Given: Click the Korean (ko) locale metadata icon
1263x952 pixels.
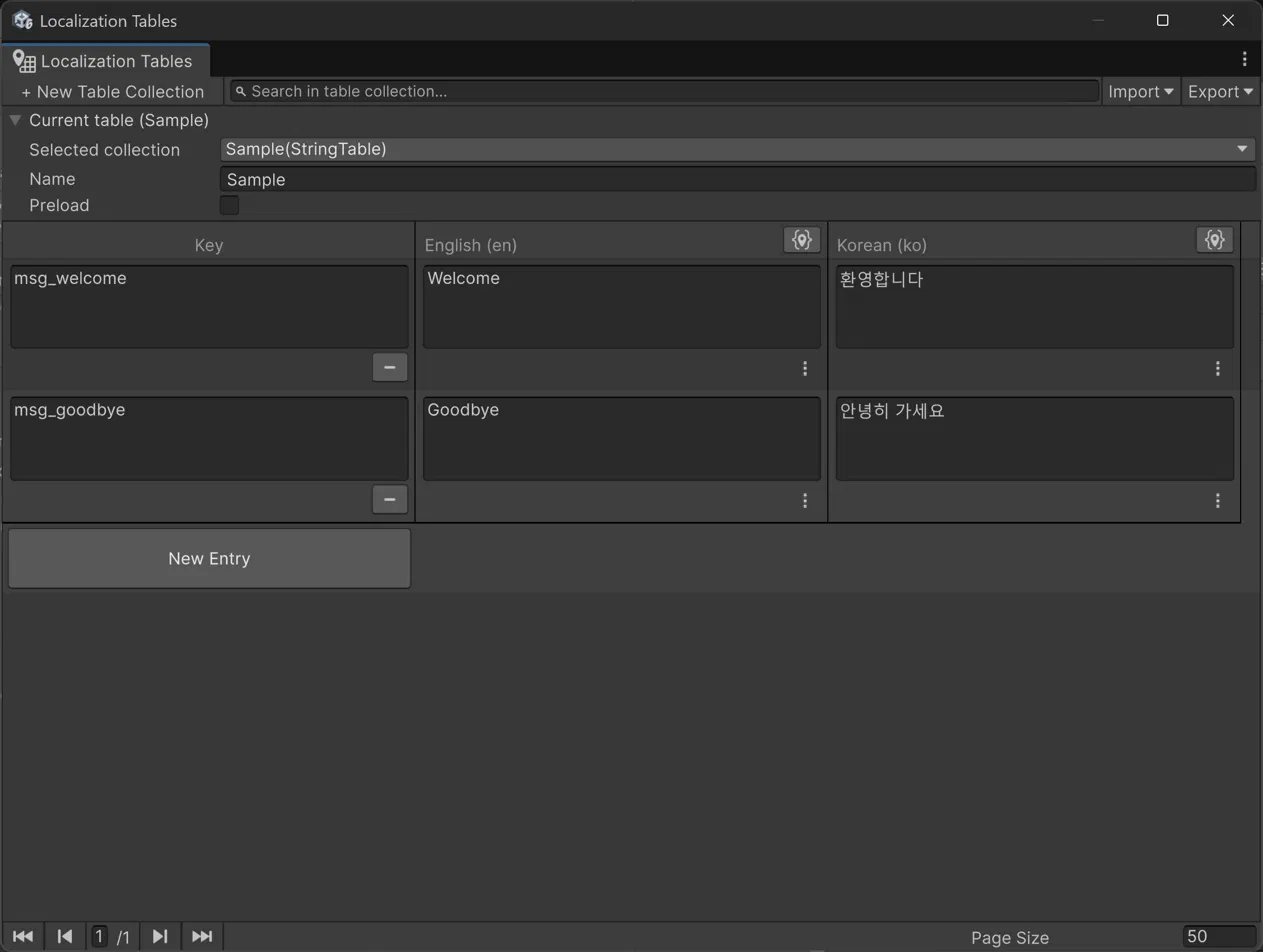Looking at the screenshot, I should (x=1214, y=240).
